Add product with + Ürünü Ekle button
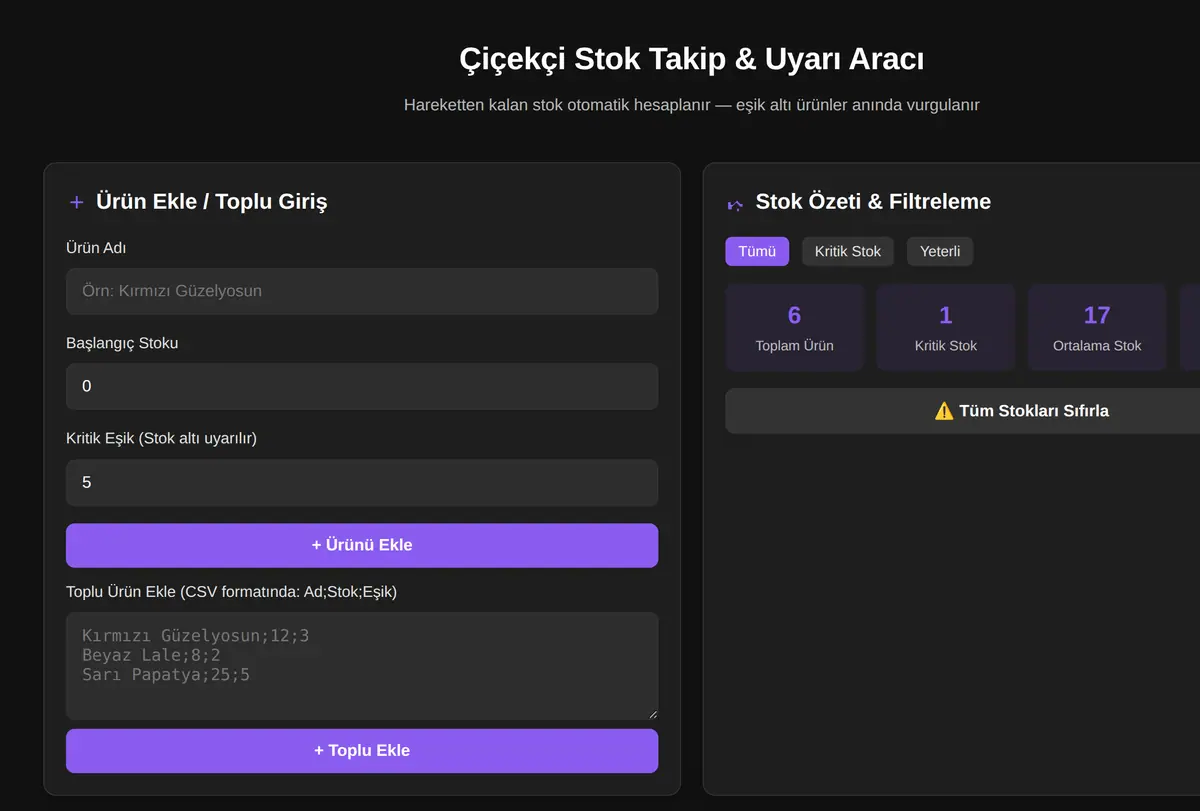 coord(362,545)
